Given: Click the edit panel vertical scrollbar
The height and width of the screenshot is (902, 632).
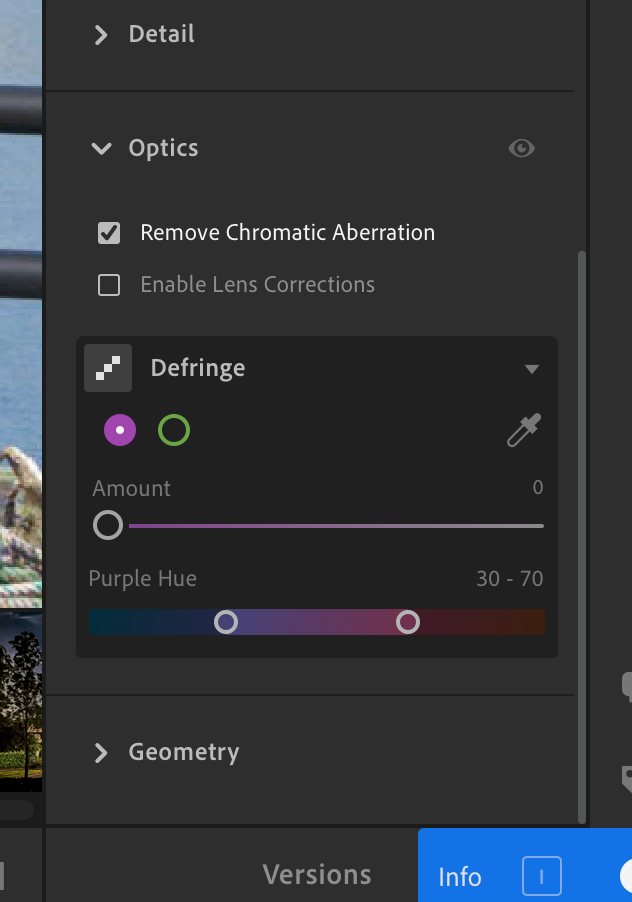Looking at the screenshot, I should (582, 530).
